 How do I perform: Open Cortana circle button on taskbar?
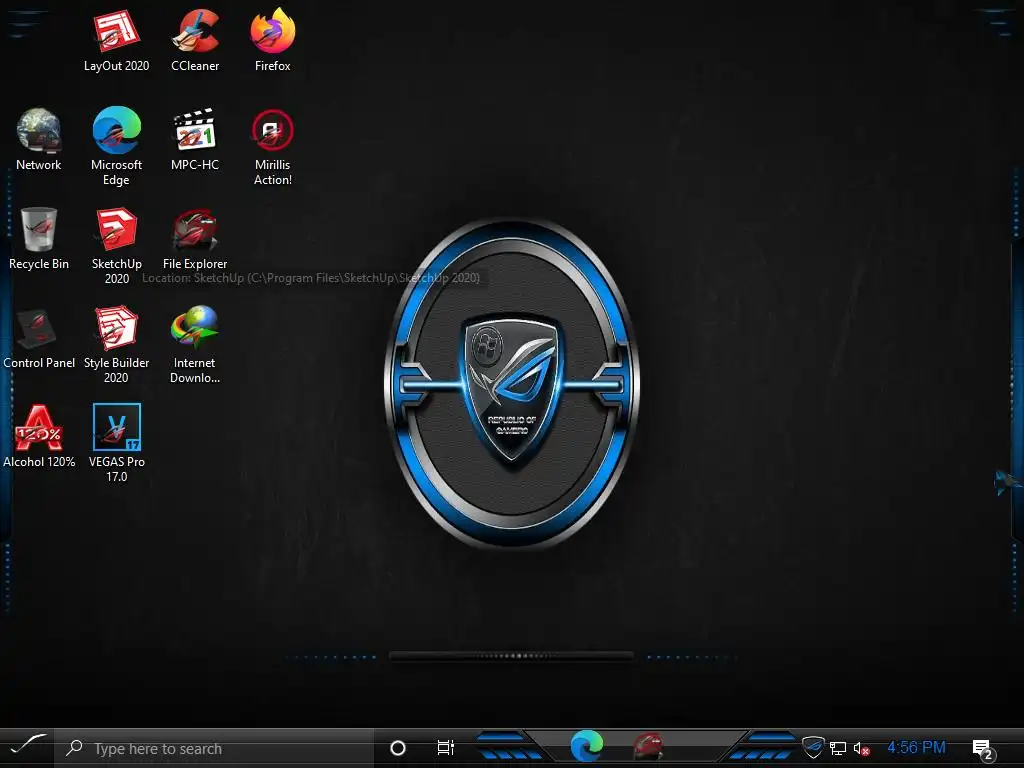tap(398, 748)
